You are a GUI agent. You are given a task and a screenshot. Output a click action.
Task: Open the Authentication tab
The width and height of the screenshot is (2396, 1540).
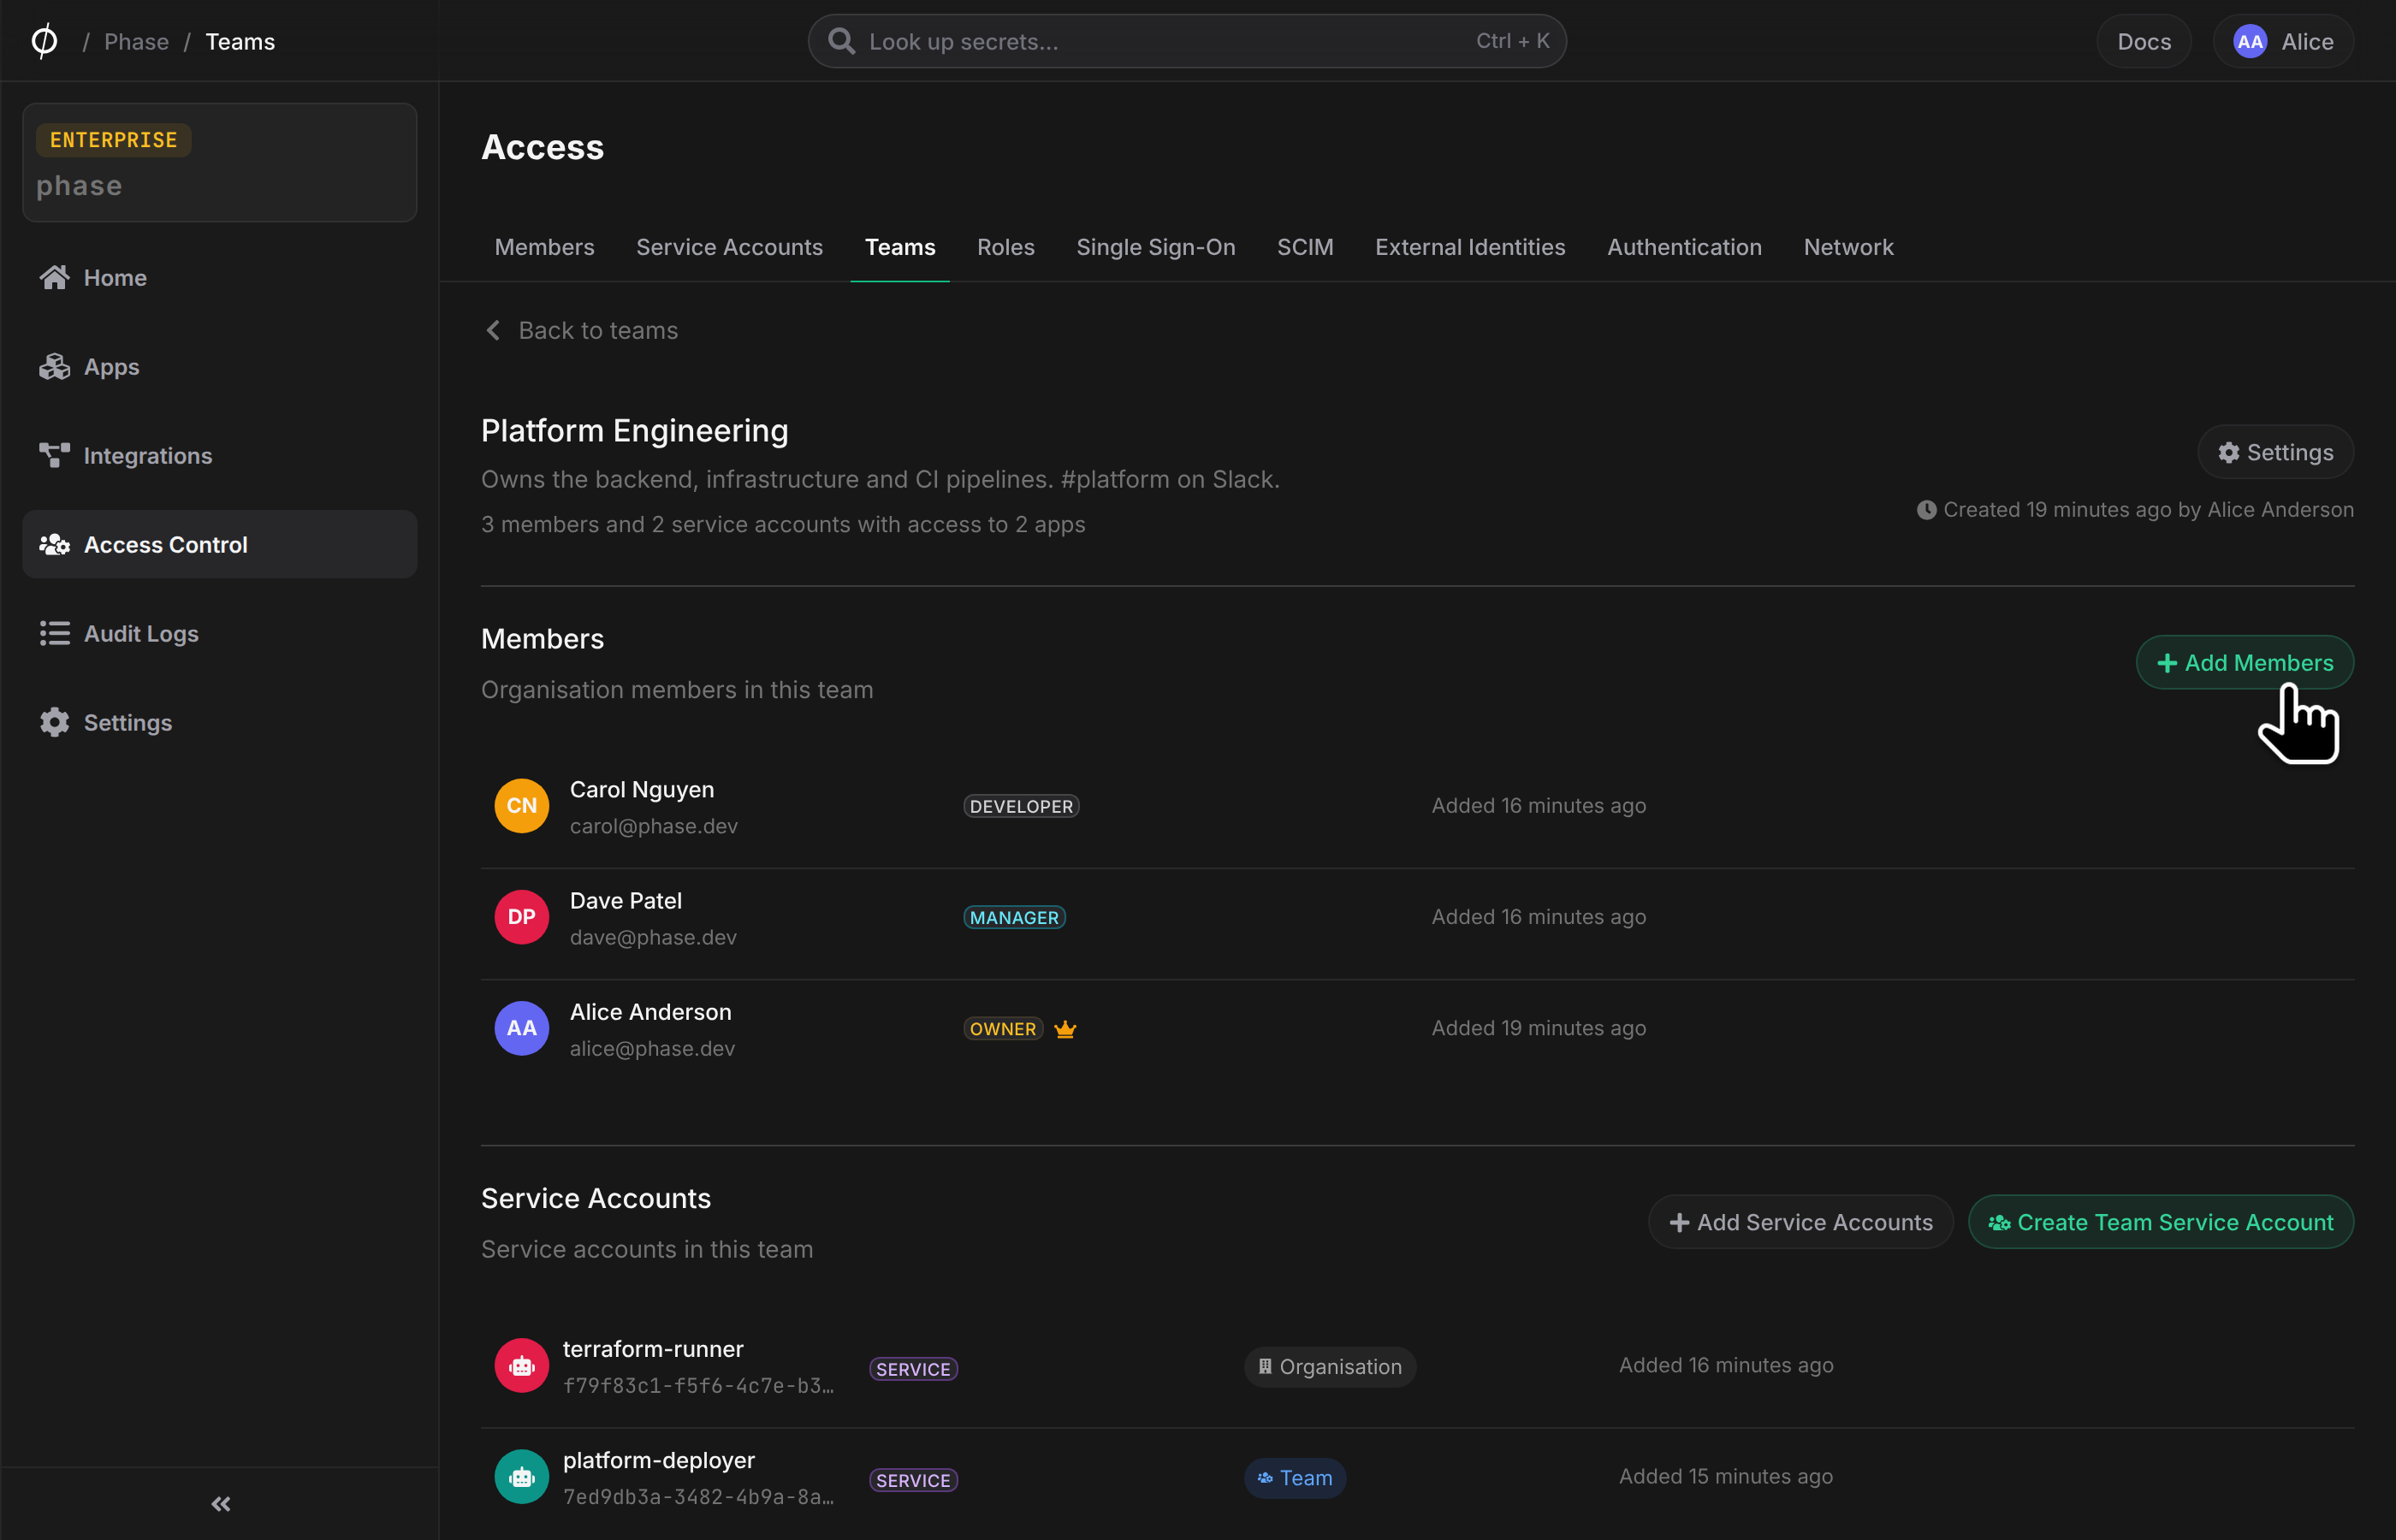[x=1684, y=247]
